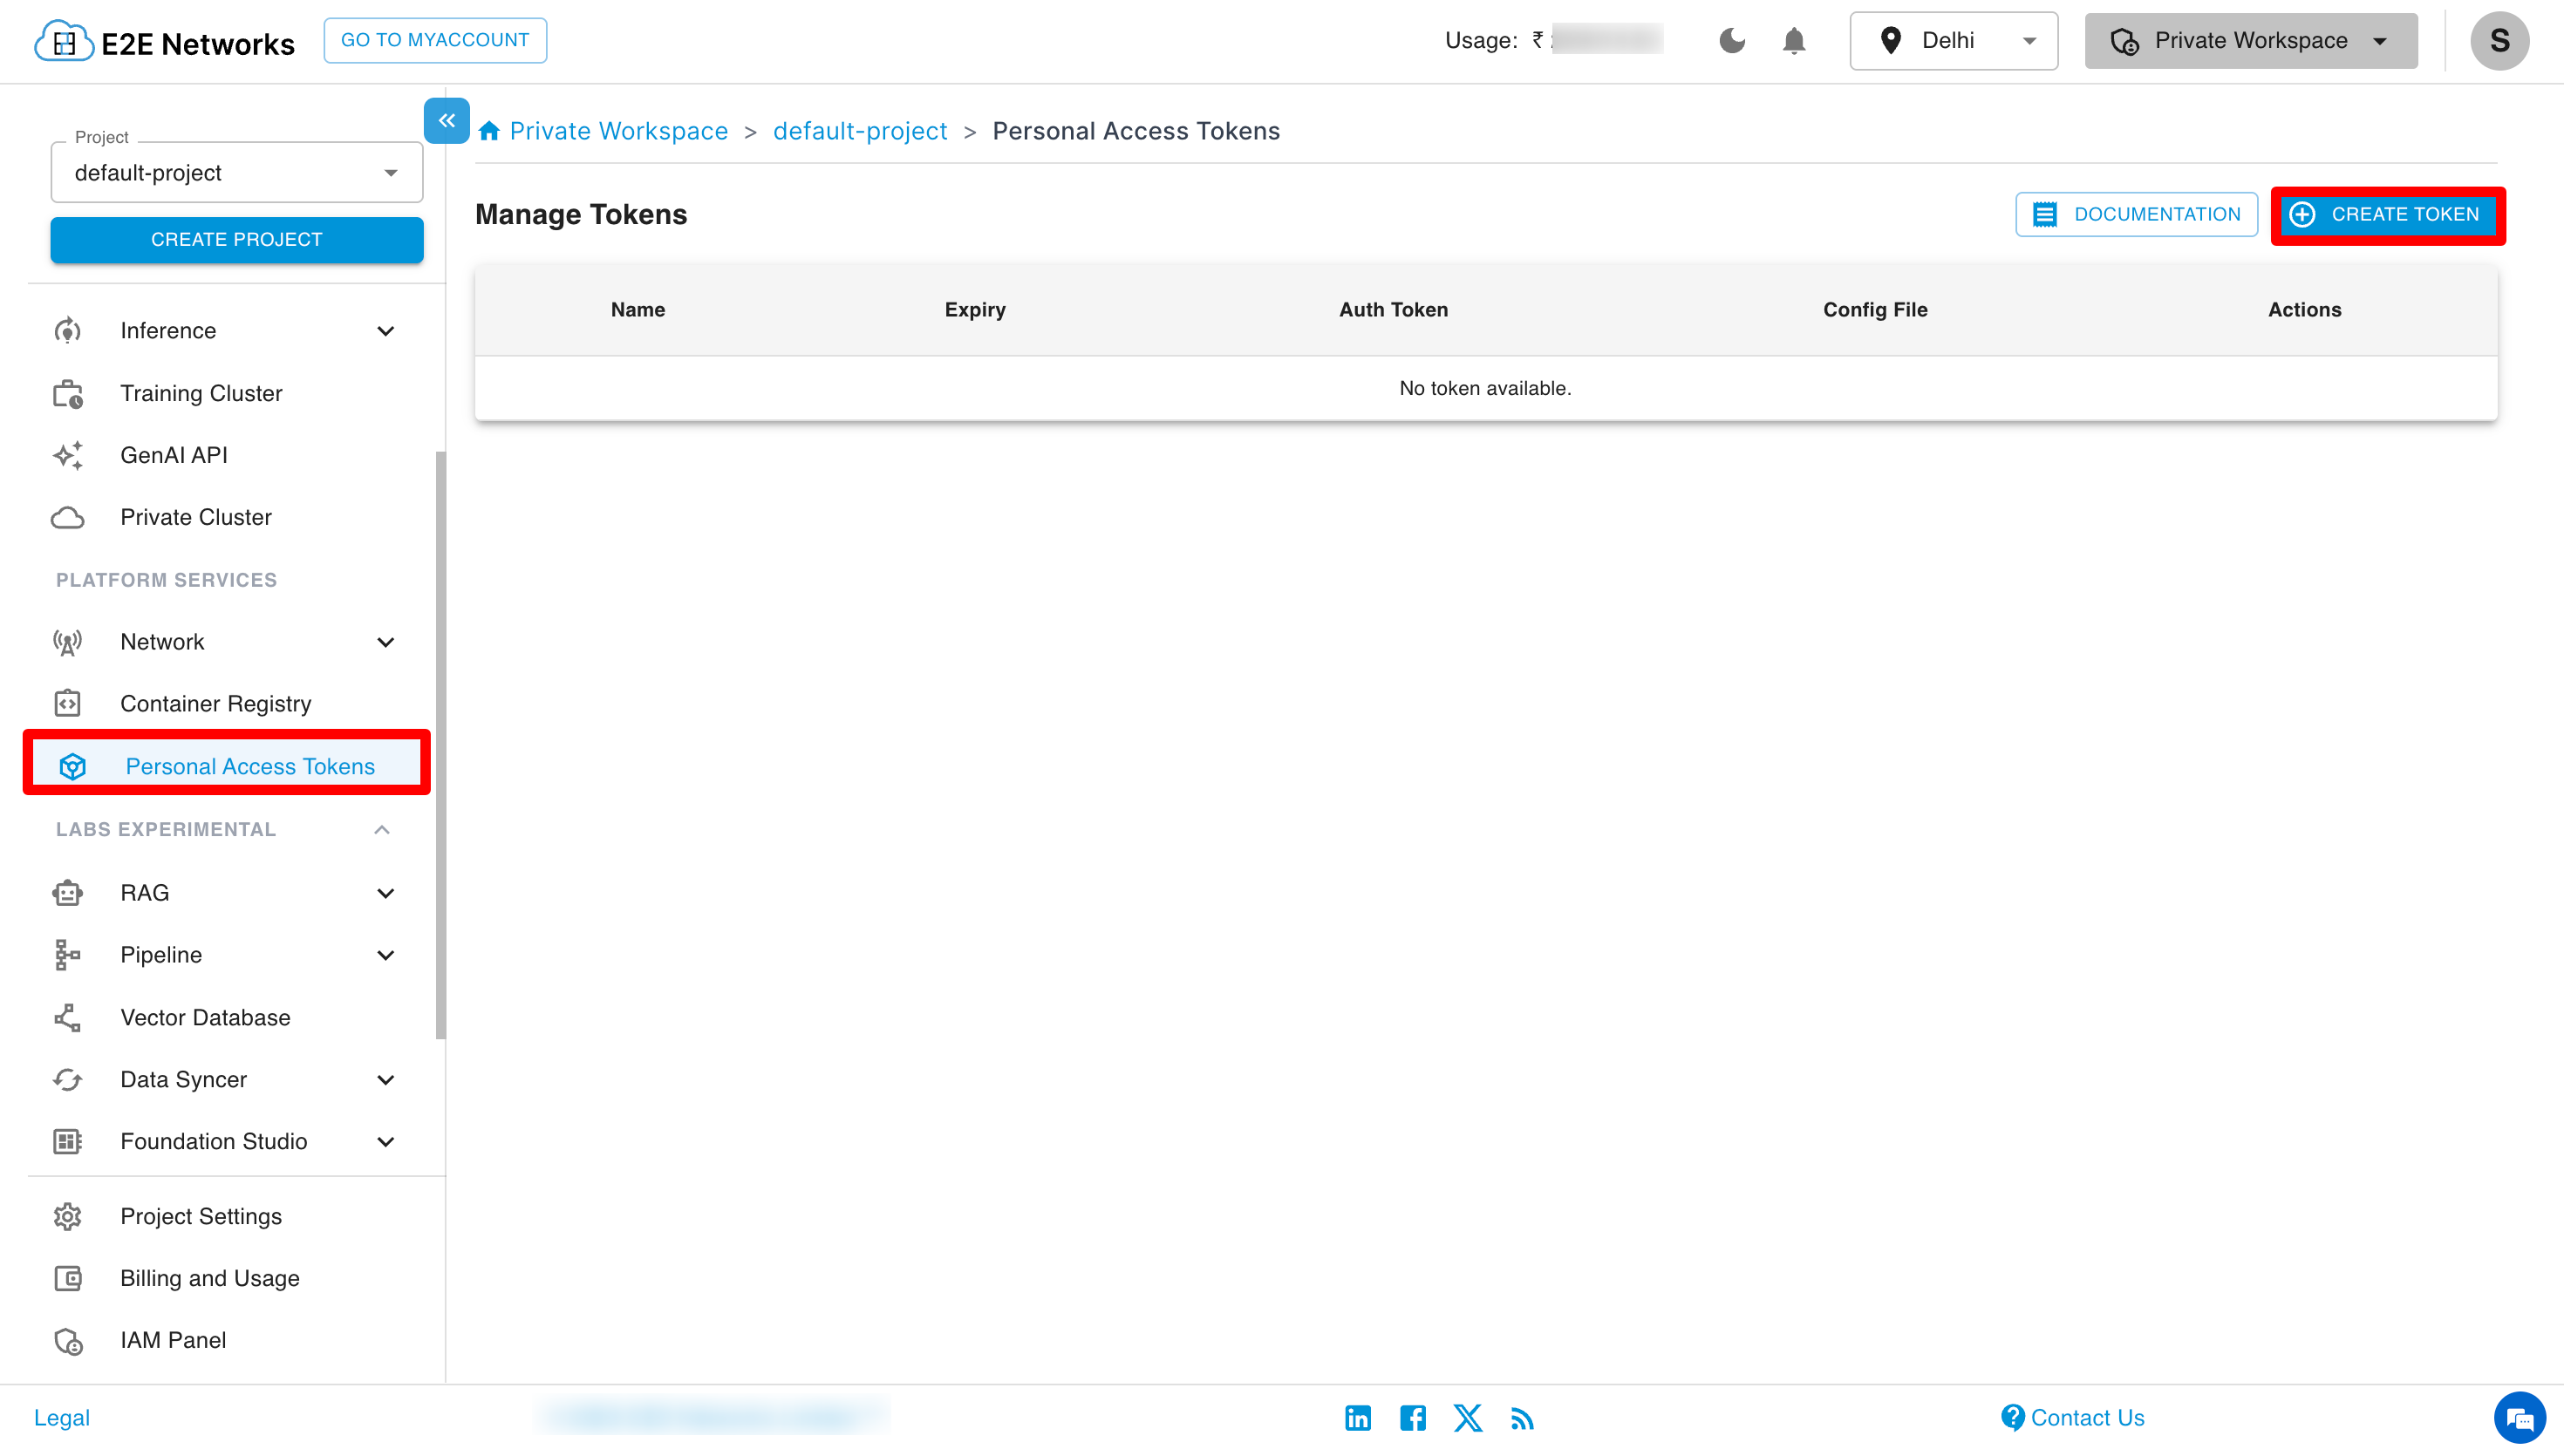Select Vector Database menu item
The image size is (2564, 1456).
click(205, 1017)
